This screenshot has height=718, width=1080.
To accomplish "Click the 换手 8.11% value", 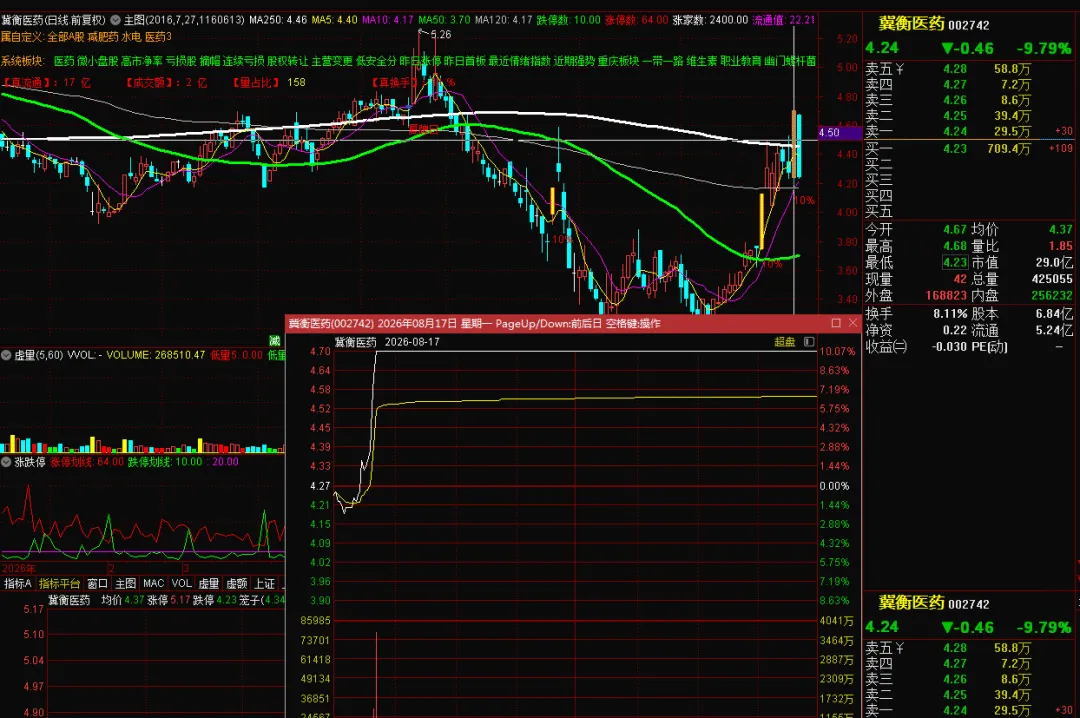I will [x=951, y=314].
